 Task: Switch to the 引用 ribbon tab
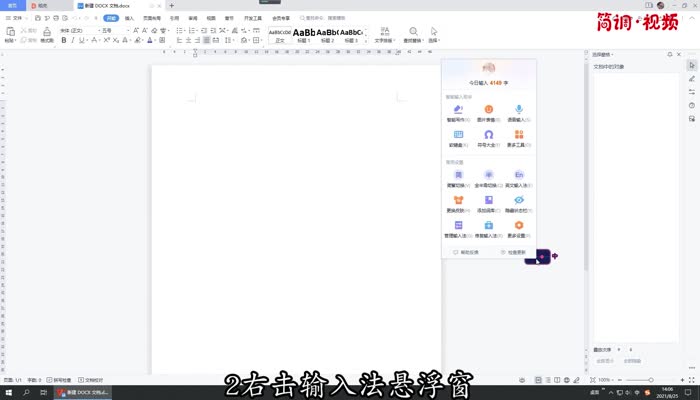[x=174, y=18]
